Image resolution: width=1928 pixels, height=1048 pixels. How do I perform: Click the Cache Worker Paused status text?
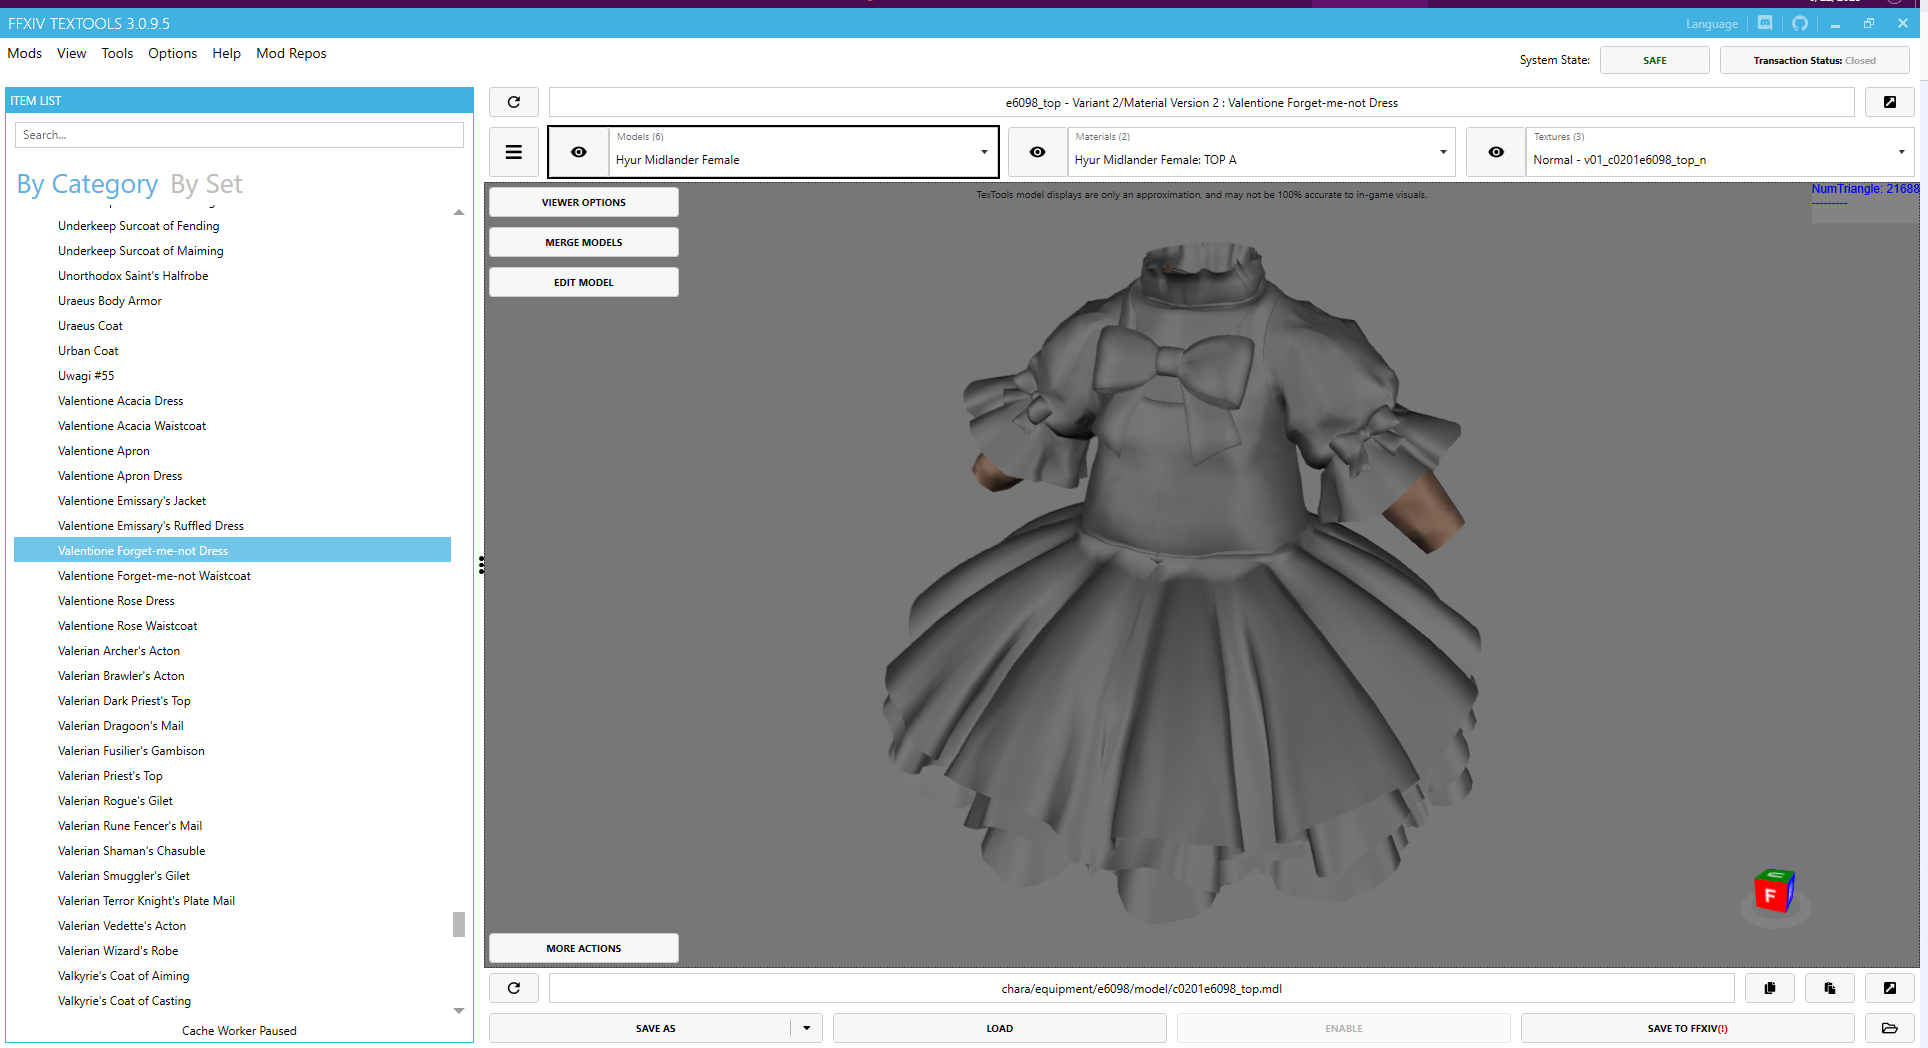tap(239, 1031)
